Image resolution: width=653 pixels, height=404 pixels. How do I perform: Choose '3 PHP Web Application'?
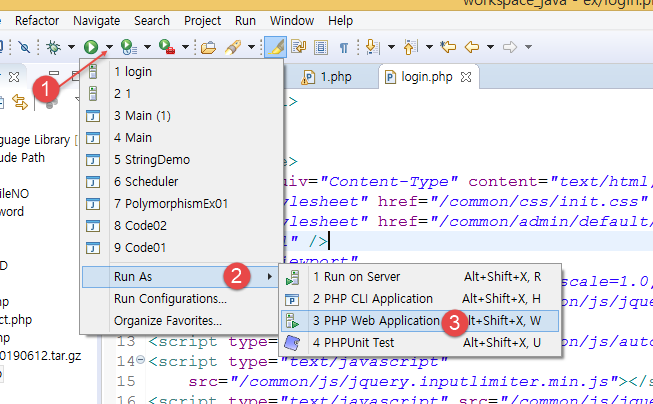pyautogui.click(x=420, y=321)
